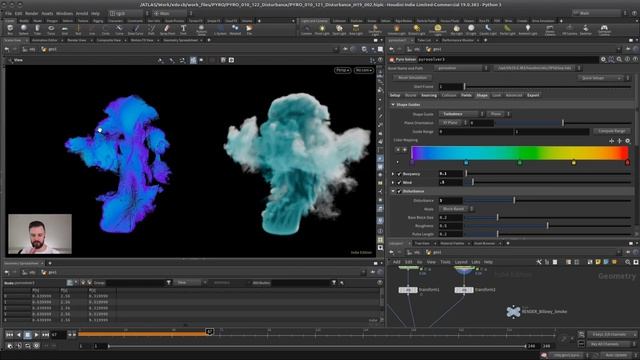This screenshot has width=640, height=360.
Task: Toggle the Wind checkbox
Action: point(400,182)
